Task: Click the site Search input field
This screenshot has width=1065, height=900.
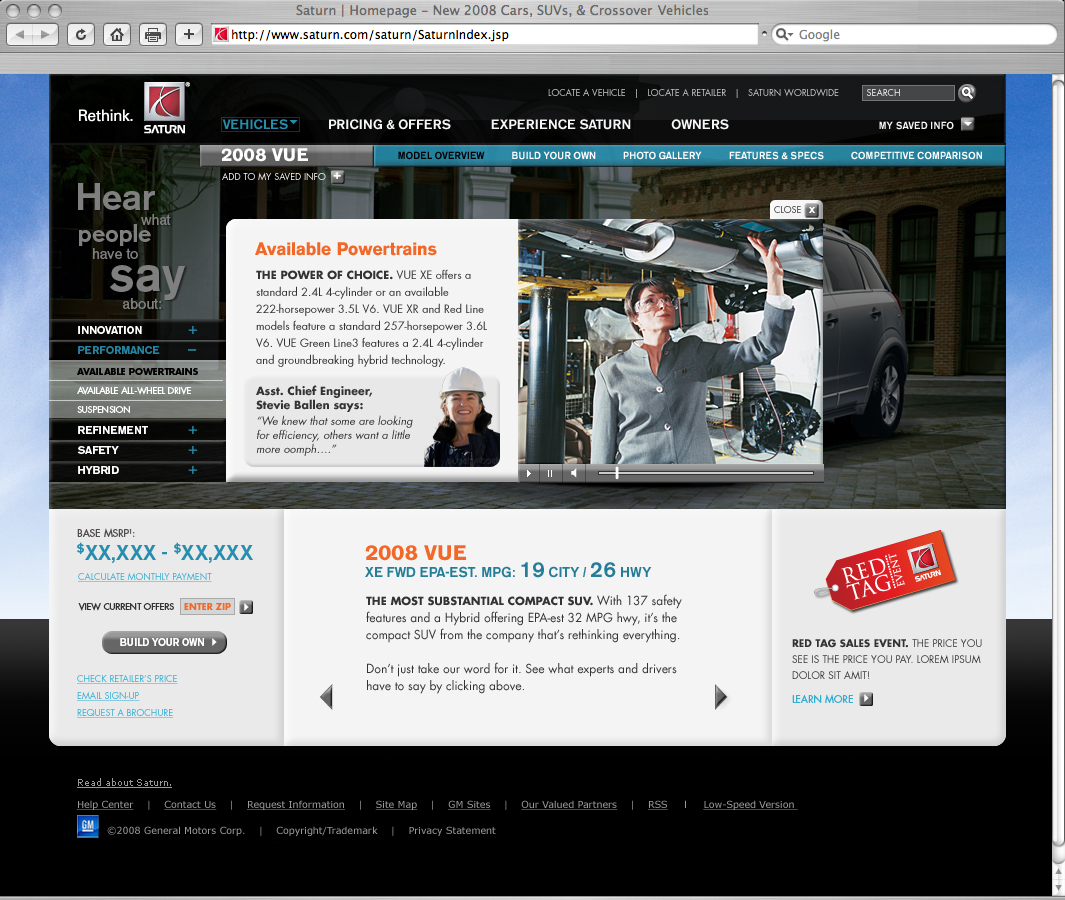Action: 908,92
